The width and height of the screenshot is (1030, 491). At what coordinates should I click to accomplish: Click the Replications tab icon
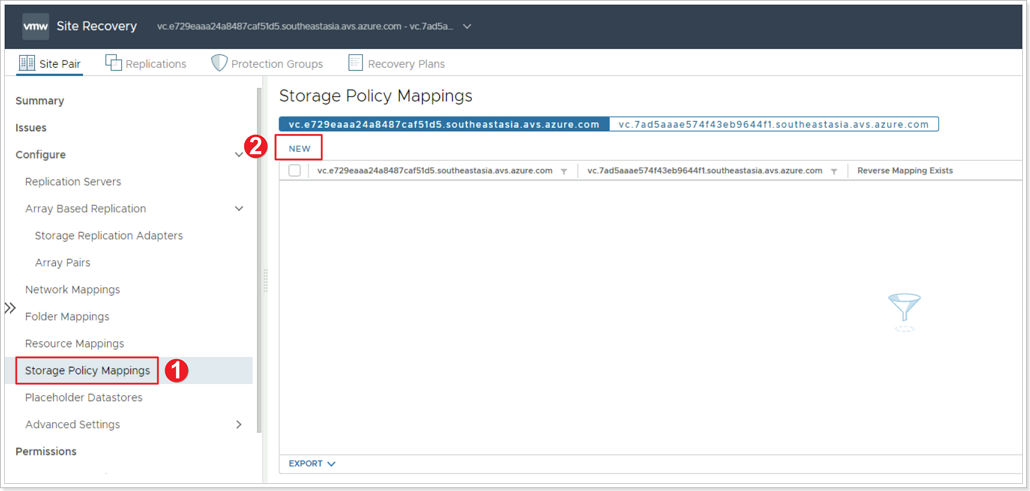114,63
